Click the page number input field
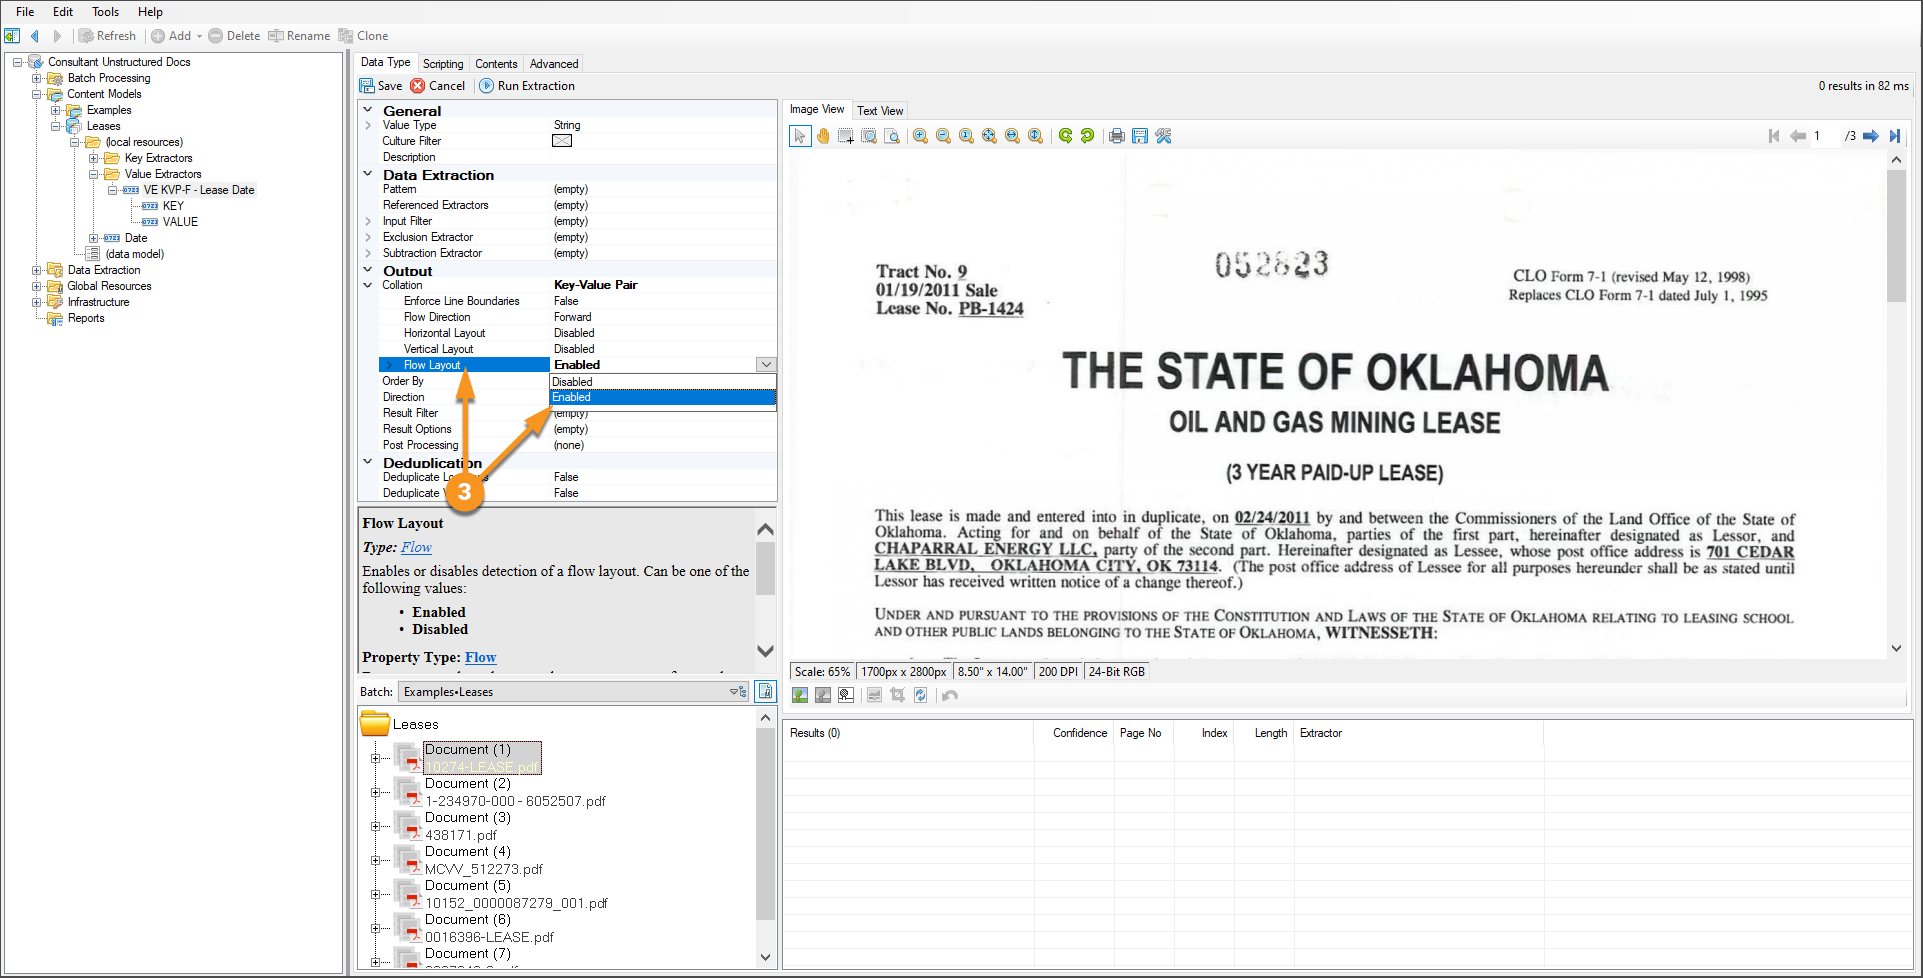The width and height of the screenshot is (1923, 978). point(1825,136)
